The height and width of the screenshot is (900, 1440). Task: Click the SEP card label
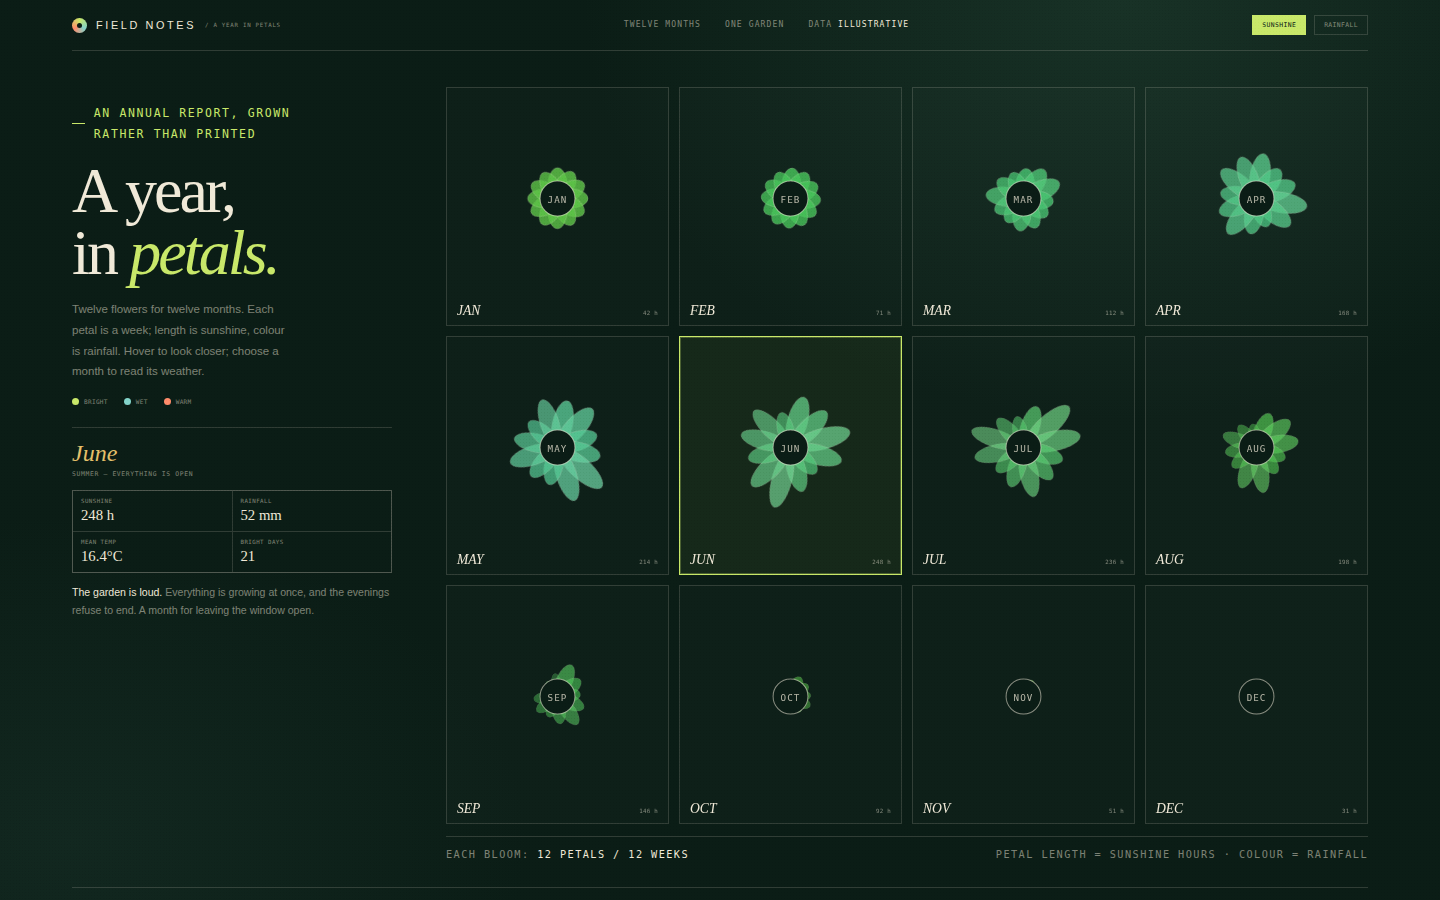pos(468,808)
